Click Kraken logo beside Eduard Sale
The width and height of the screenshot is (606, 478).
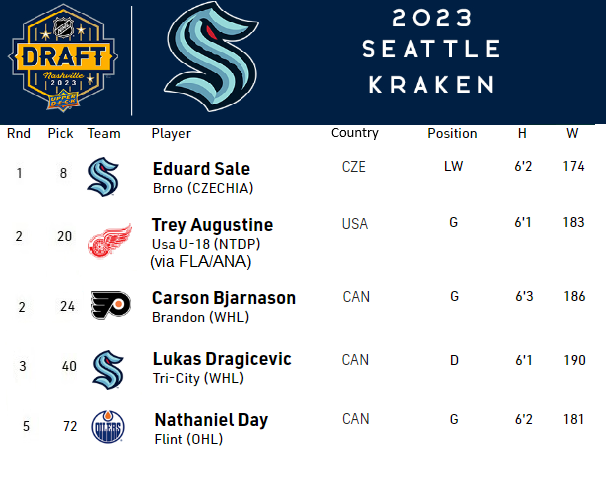tap(104, 177)
